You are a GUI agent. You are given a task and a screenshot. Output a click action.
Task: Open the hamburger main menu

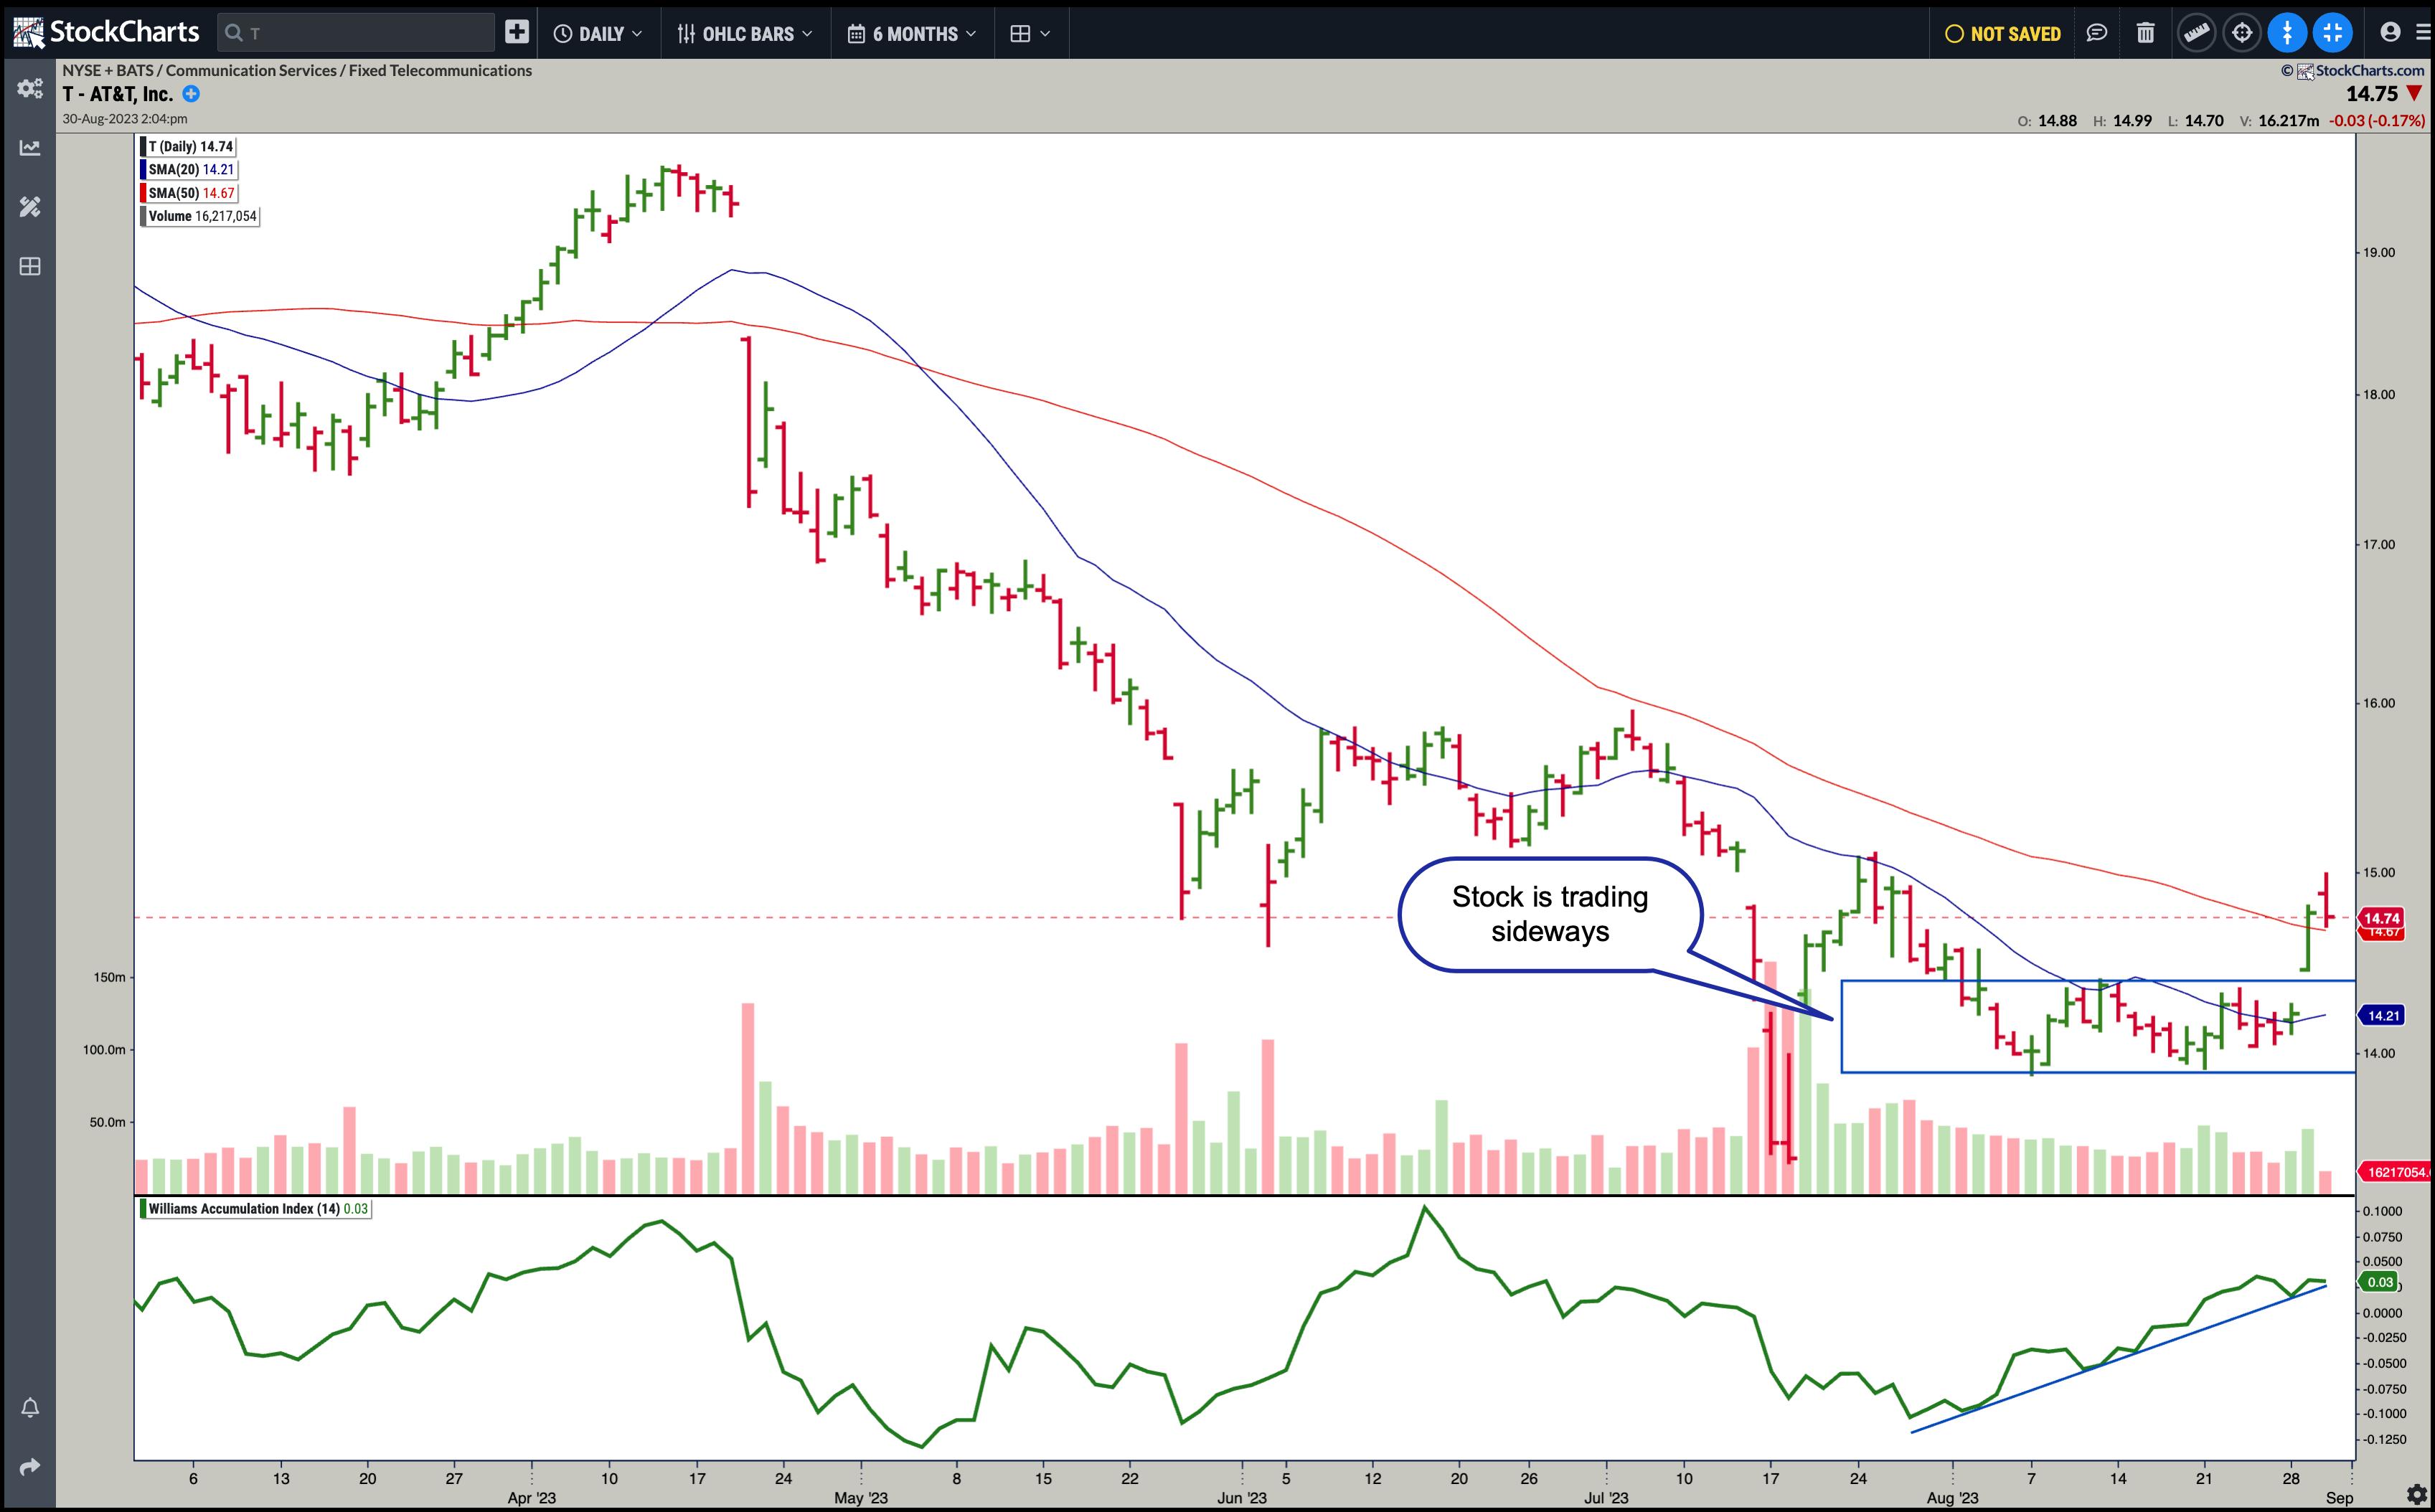point(2423,33)
